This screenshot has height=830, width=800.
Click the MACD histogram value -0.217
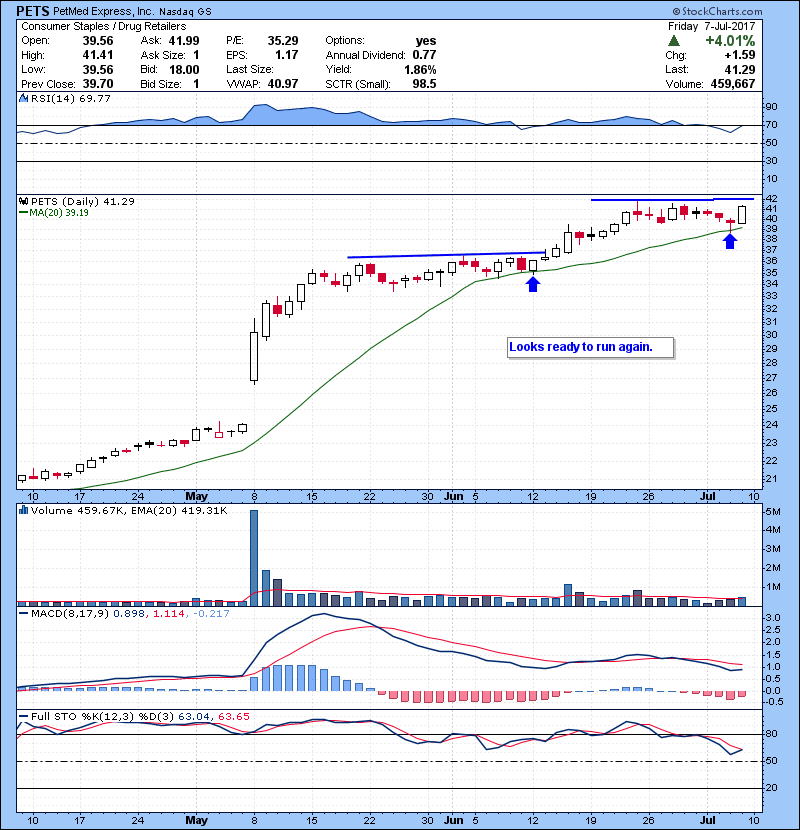pos(211,614)
